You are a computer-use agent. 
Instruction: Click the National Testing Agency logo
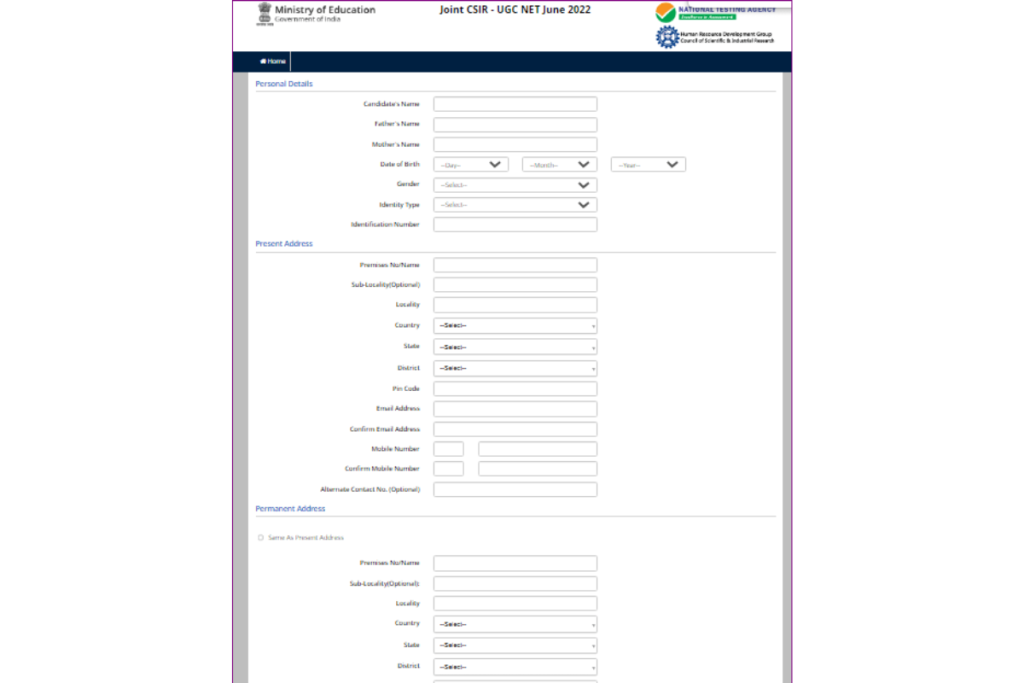coord(666,13)
